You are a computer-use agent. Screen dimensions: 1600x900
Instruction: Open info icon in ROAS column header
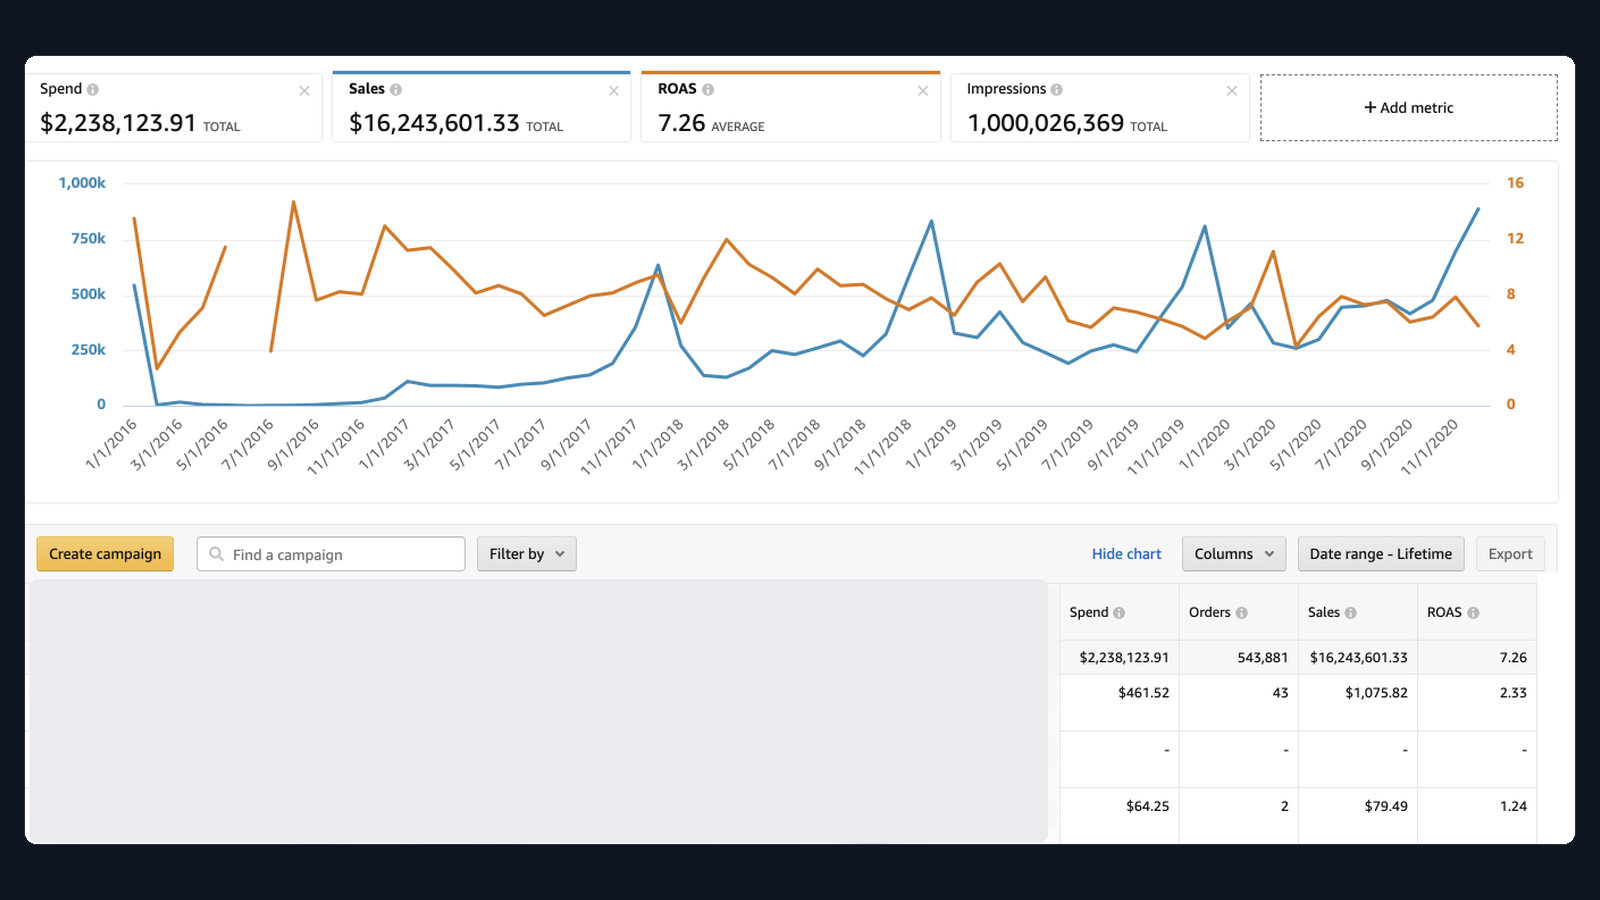1473,613
